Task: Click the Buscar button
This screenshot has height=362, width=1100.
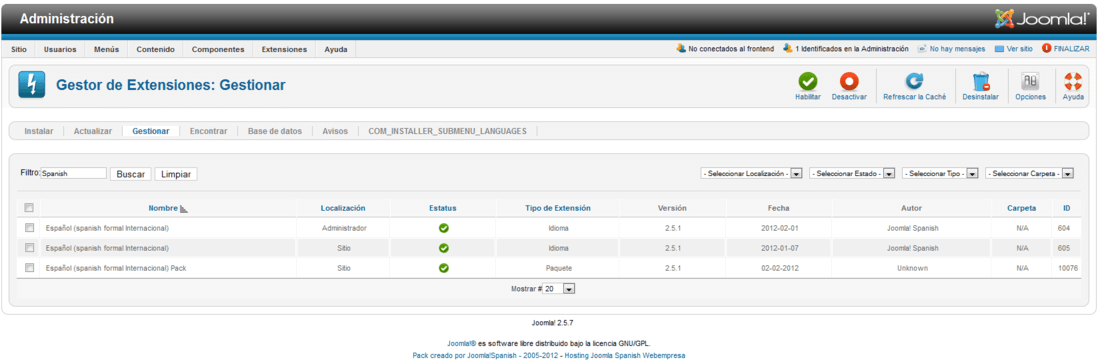Action: click(x=130, y=174)
